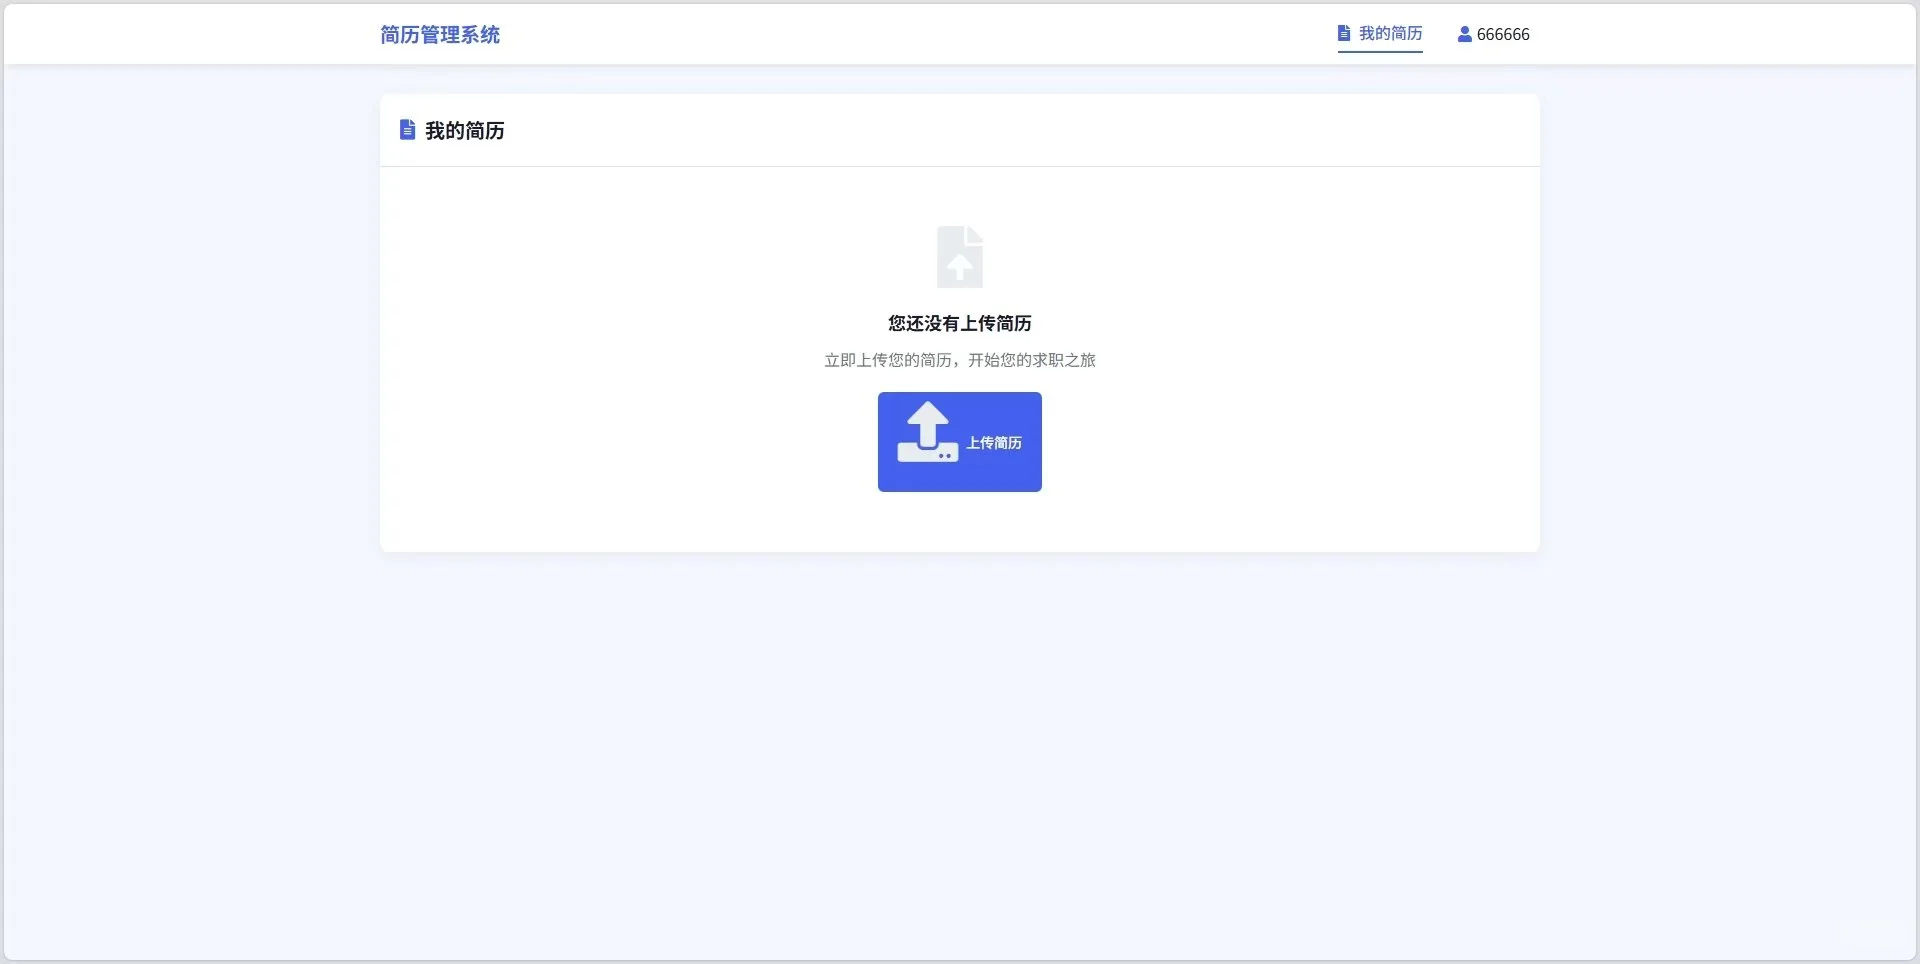The image size is (1920, 964).
Task: Click the 您还没有上传简历 heading
Action: [959, 322]
